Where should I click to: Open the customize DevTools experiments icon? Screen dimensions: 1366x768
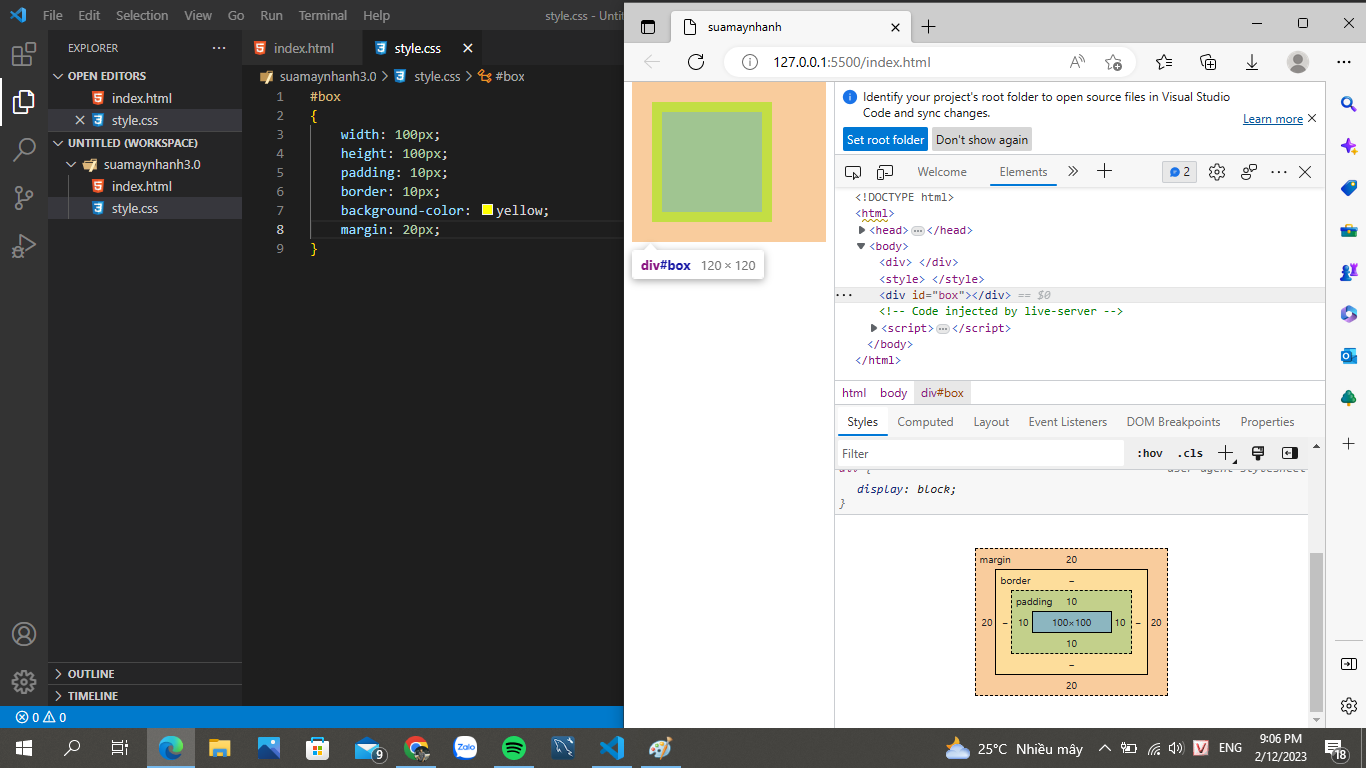point(1249,172)
